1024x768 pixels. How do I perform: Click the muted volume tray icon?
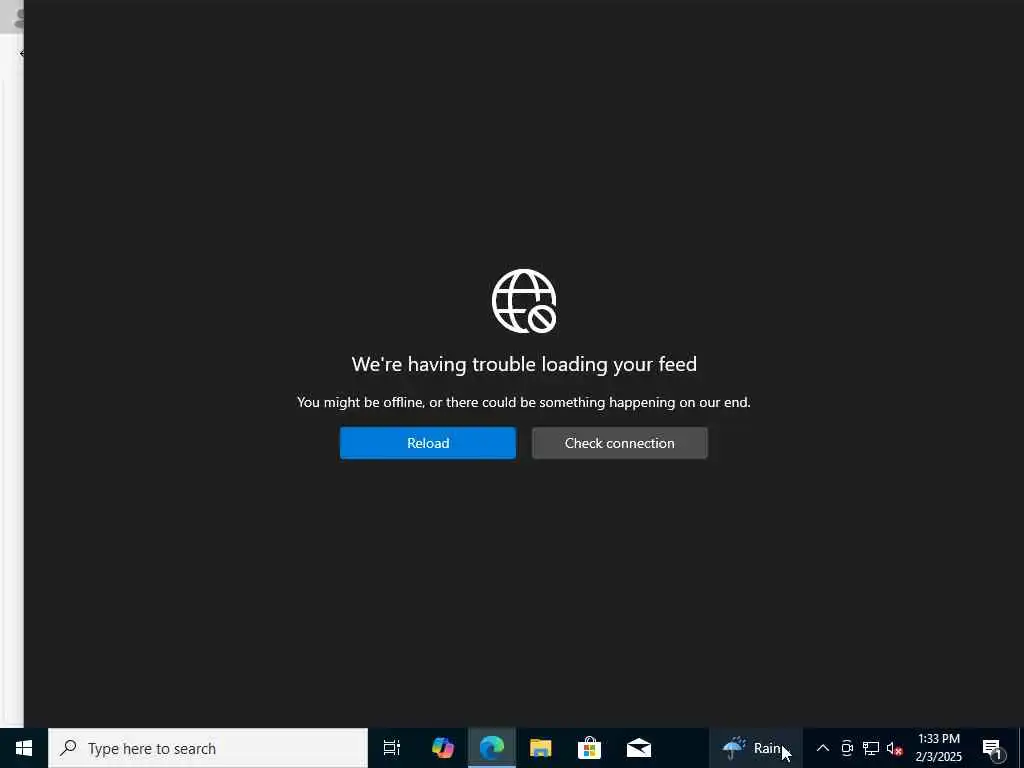pyautogui.click(x=894, y=748)
